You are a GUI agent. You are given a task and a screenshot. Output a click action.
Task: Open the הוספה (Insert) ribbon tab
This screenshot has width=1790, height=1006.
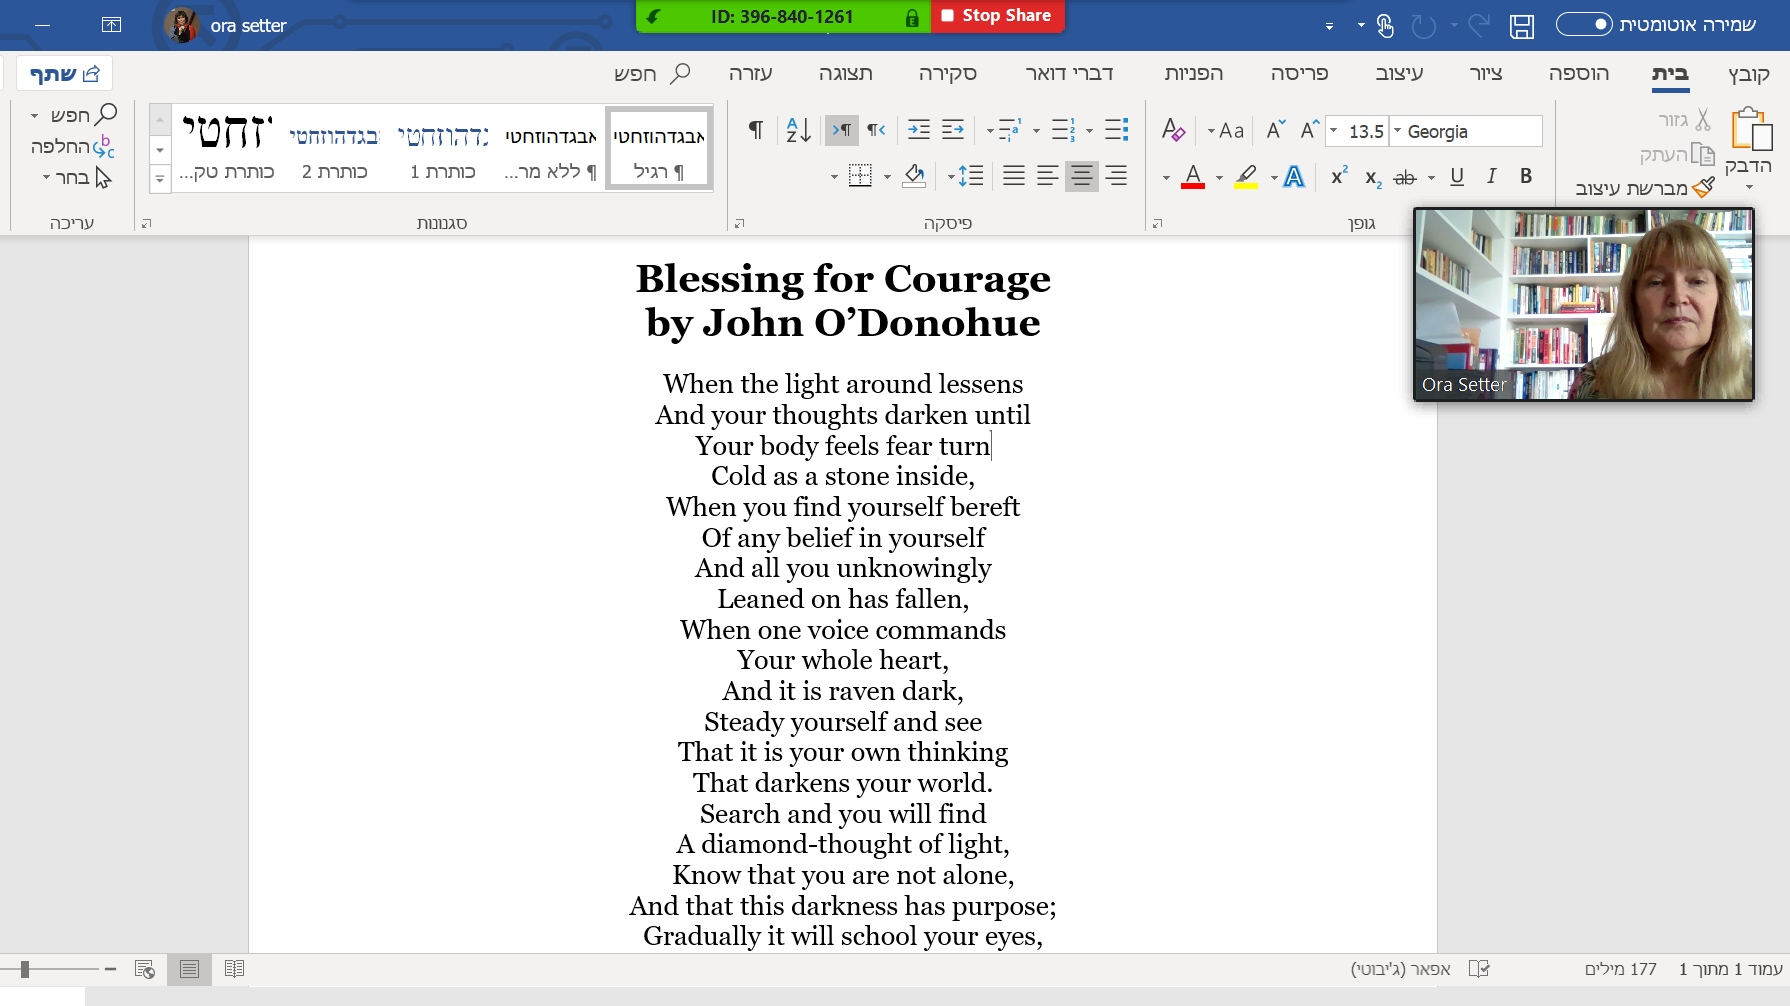coord(1579,73)
